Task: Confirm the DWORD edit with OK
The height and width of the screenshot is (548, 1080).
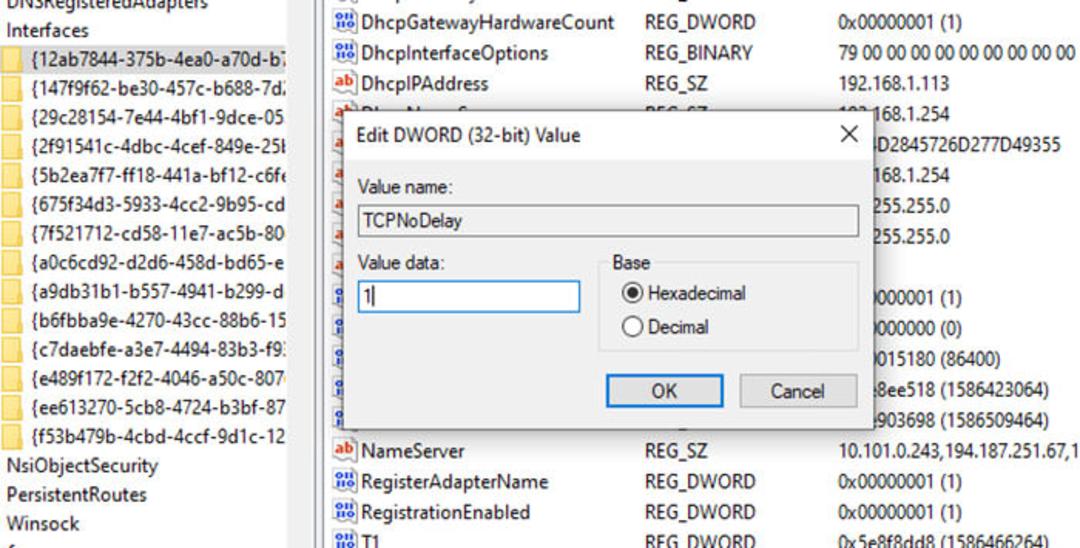Action: [665, 391]
